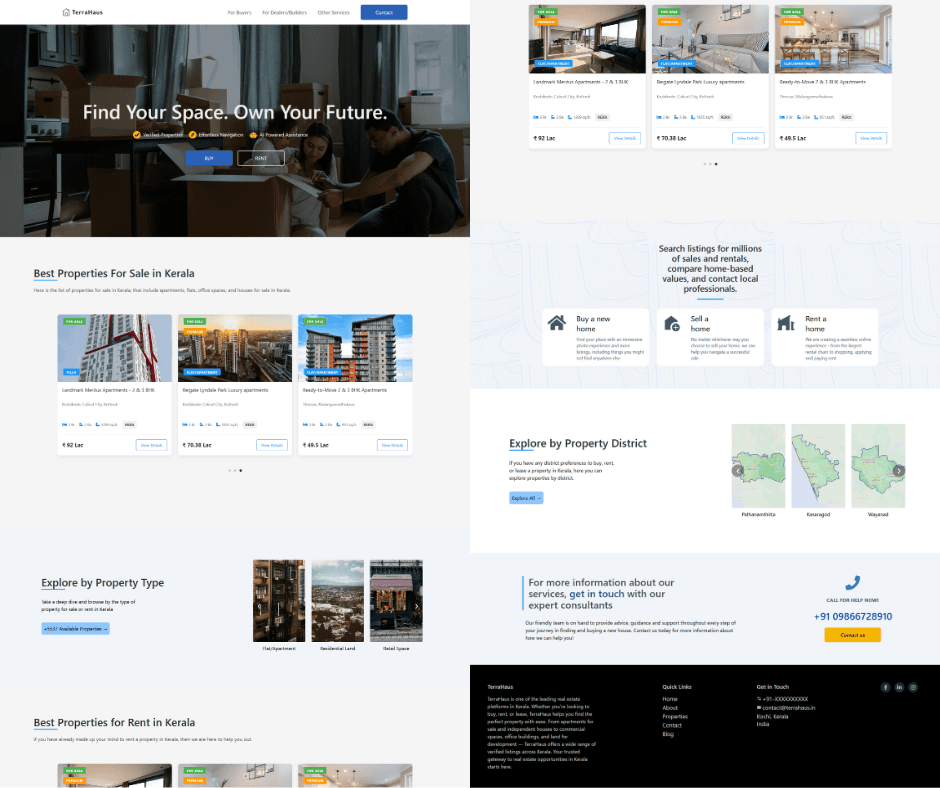This screenshot has width=940, height=788.
Task: Open the LinkedIn icon in the footer
Action: [899, 687]
